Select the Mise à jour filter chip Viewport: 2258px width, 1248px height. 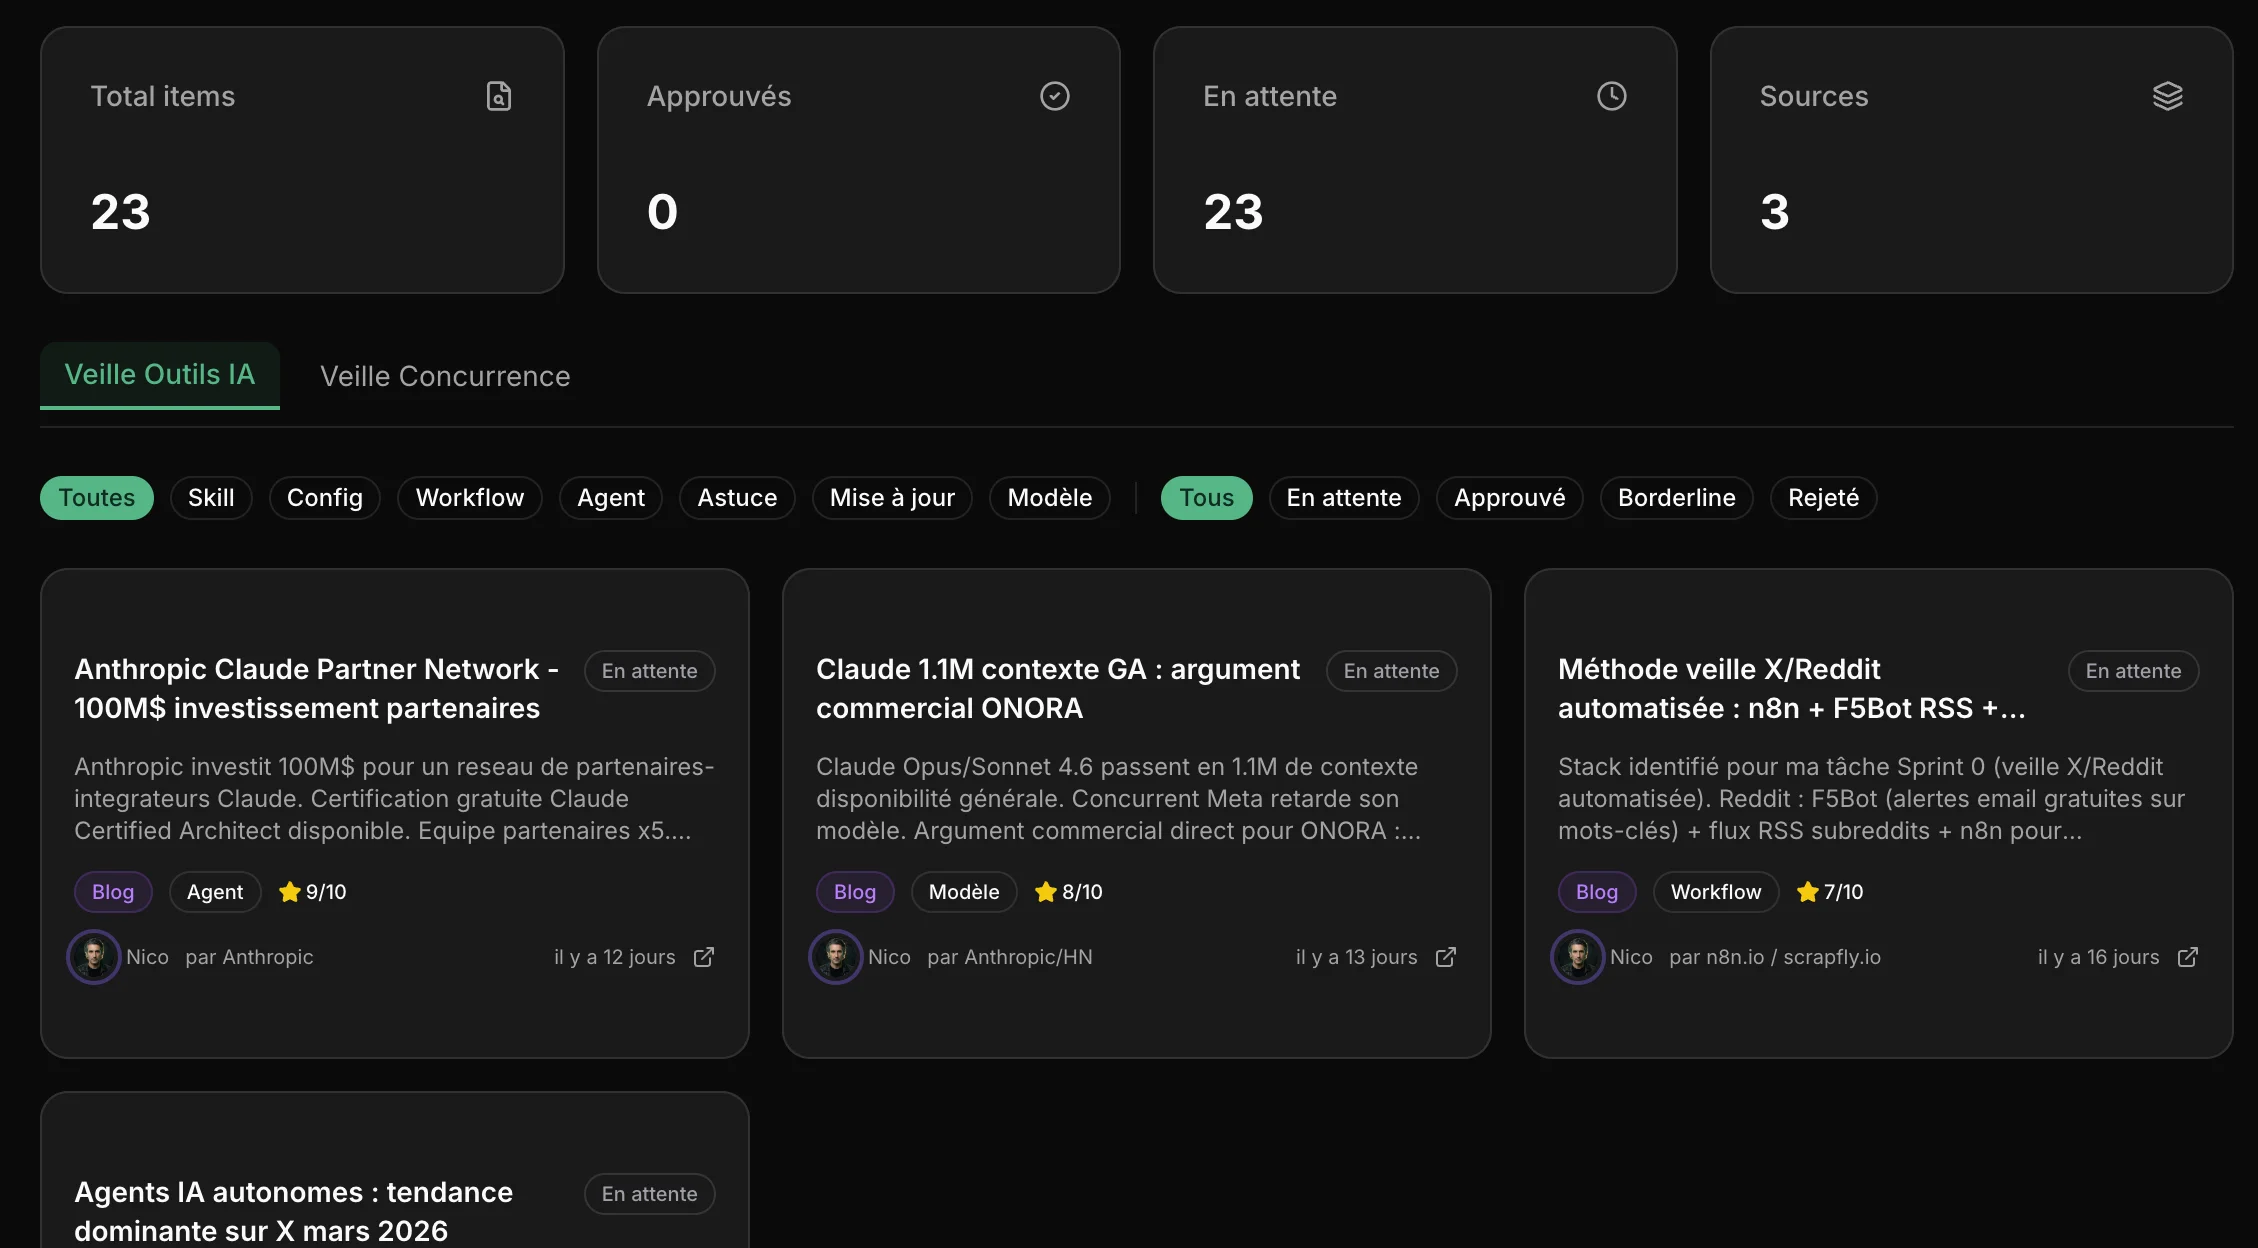tap(892, 498)
